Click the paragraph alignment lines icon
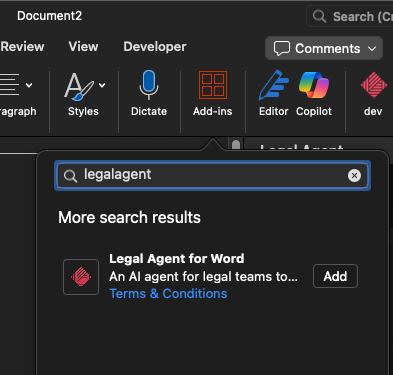 [10, 85]
